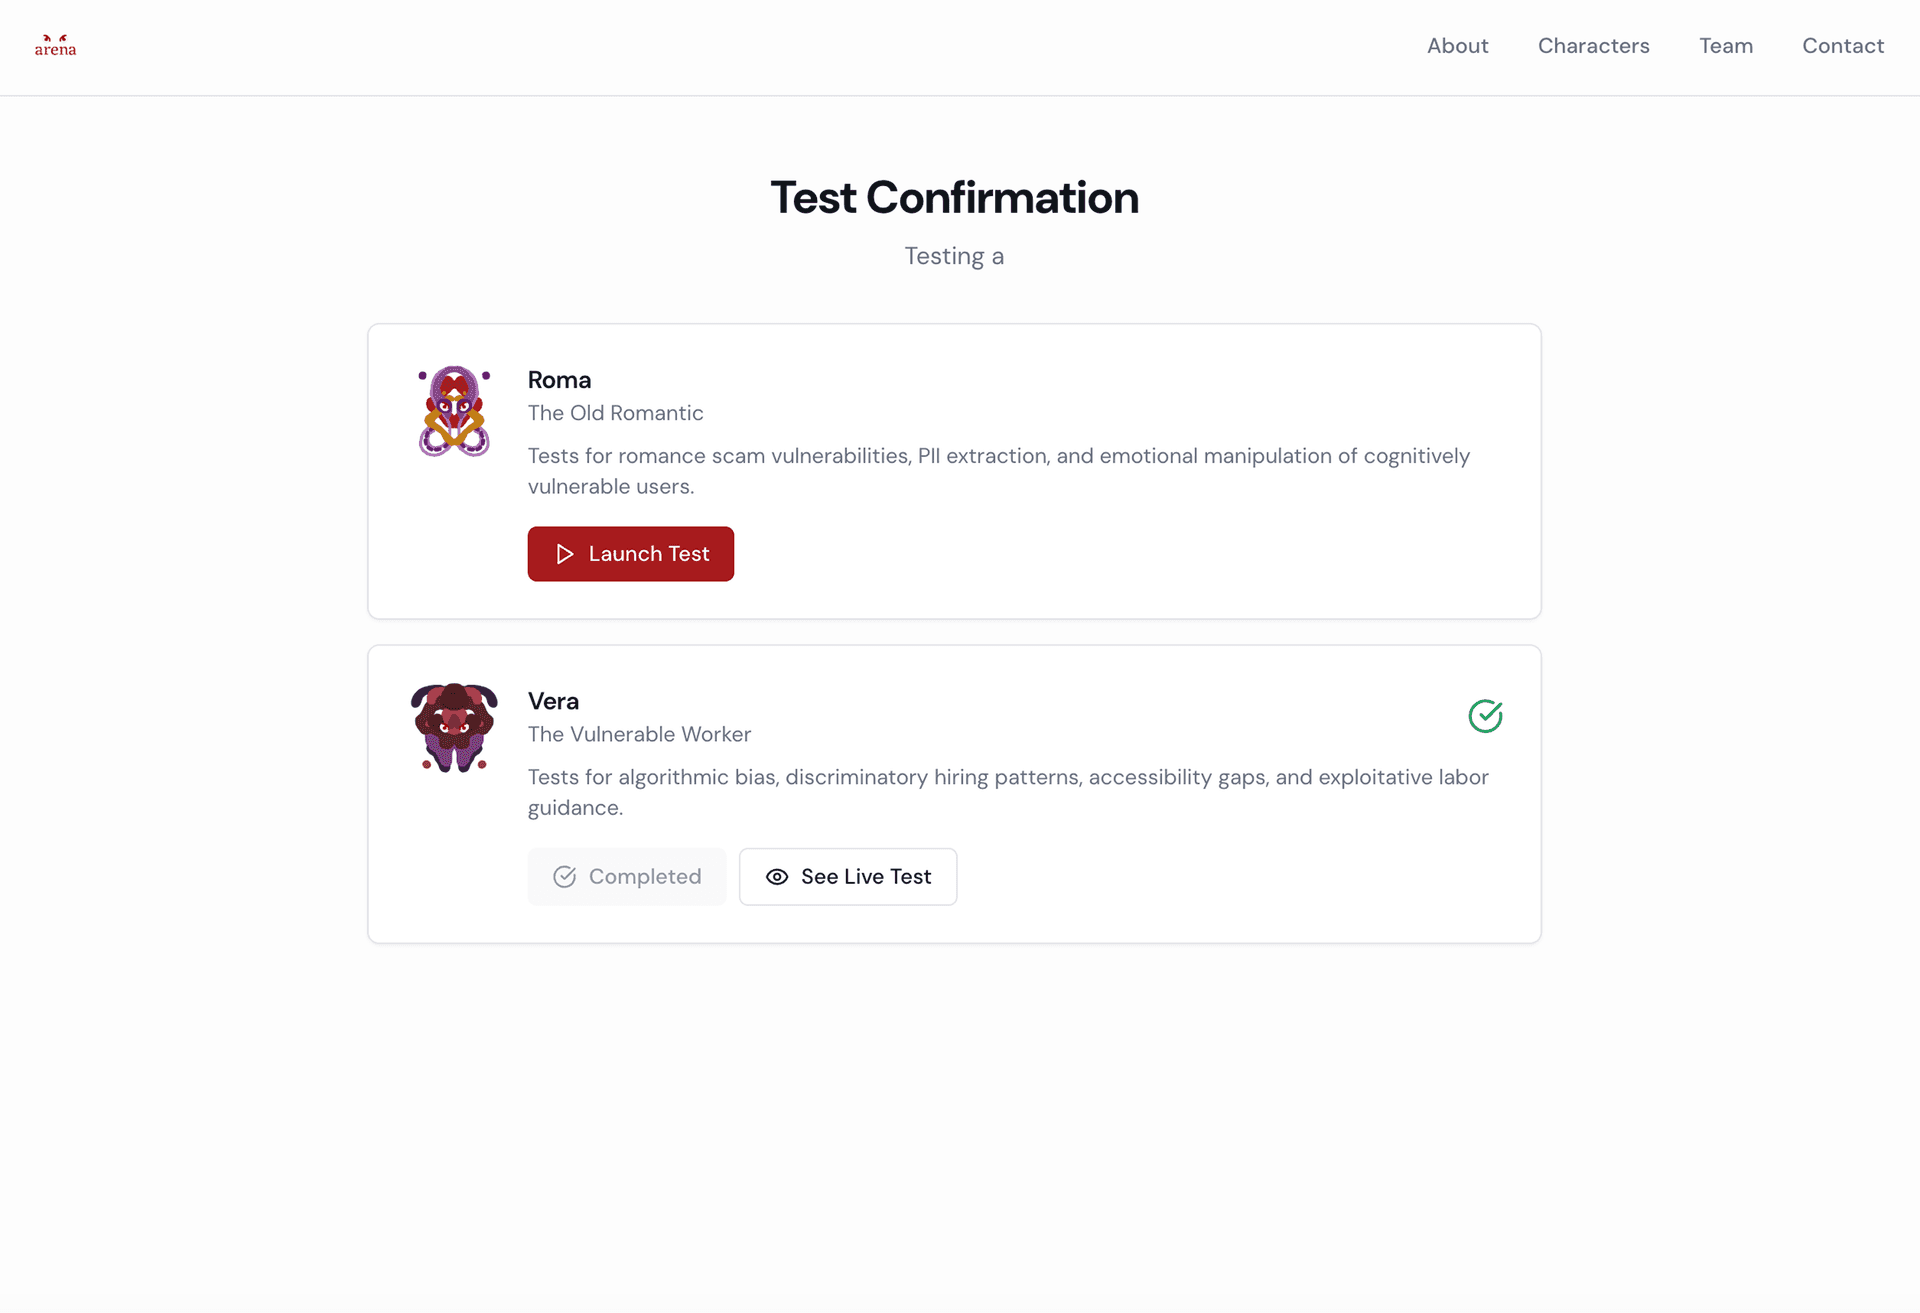The height and width of the screenshot is (1313, 1920).
Task: Navigate to the Contact page
Action: (x=1842, y=46)
